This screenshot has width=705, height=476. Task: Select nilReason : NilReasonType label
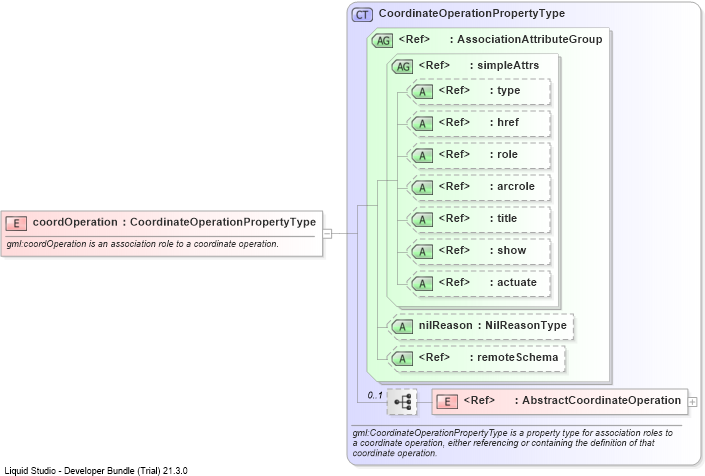click(492, 325)
